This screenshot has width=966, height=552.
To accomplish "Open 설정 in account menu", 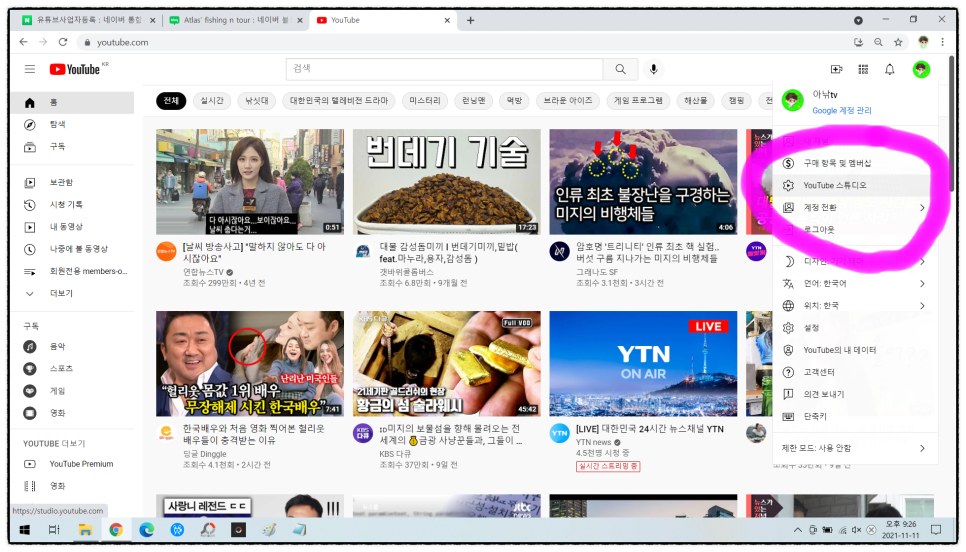I will (x=856, y=328).
